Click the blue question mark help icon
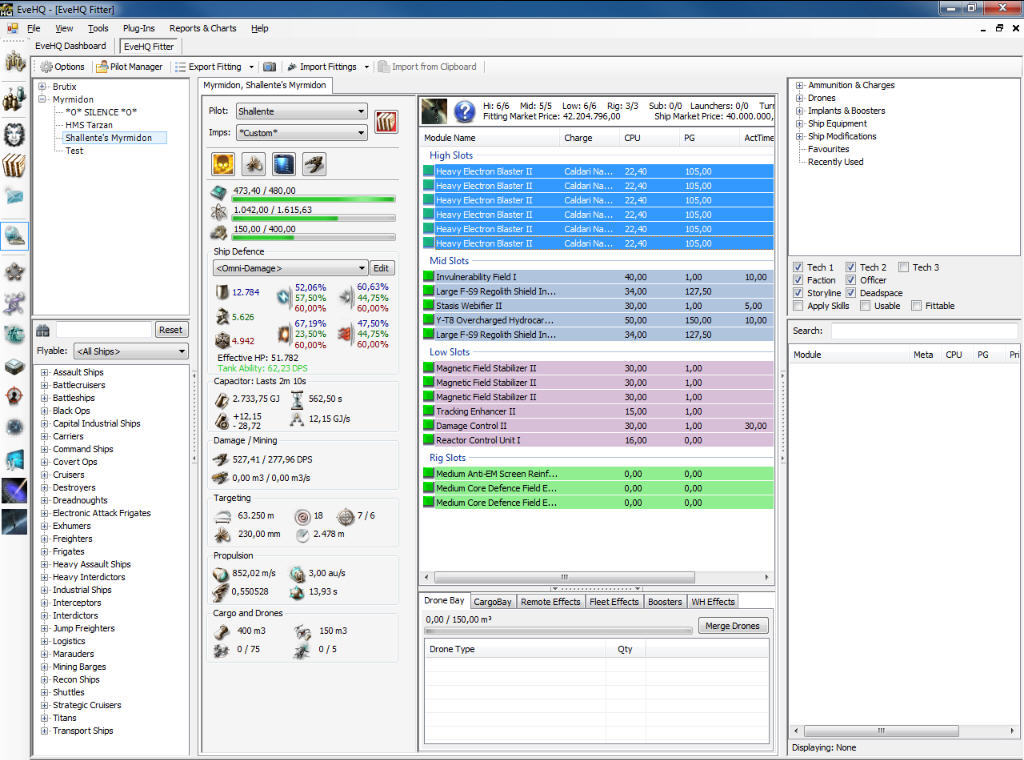 click(x=464, y=111)
